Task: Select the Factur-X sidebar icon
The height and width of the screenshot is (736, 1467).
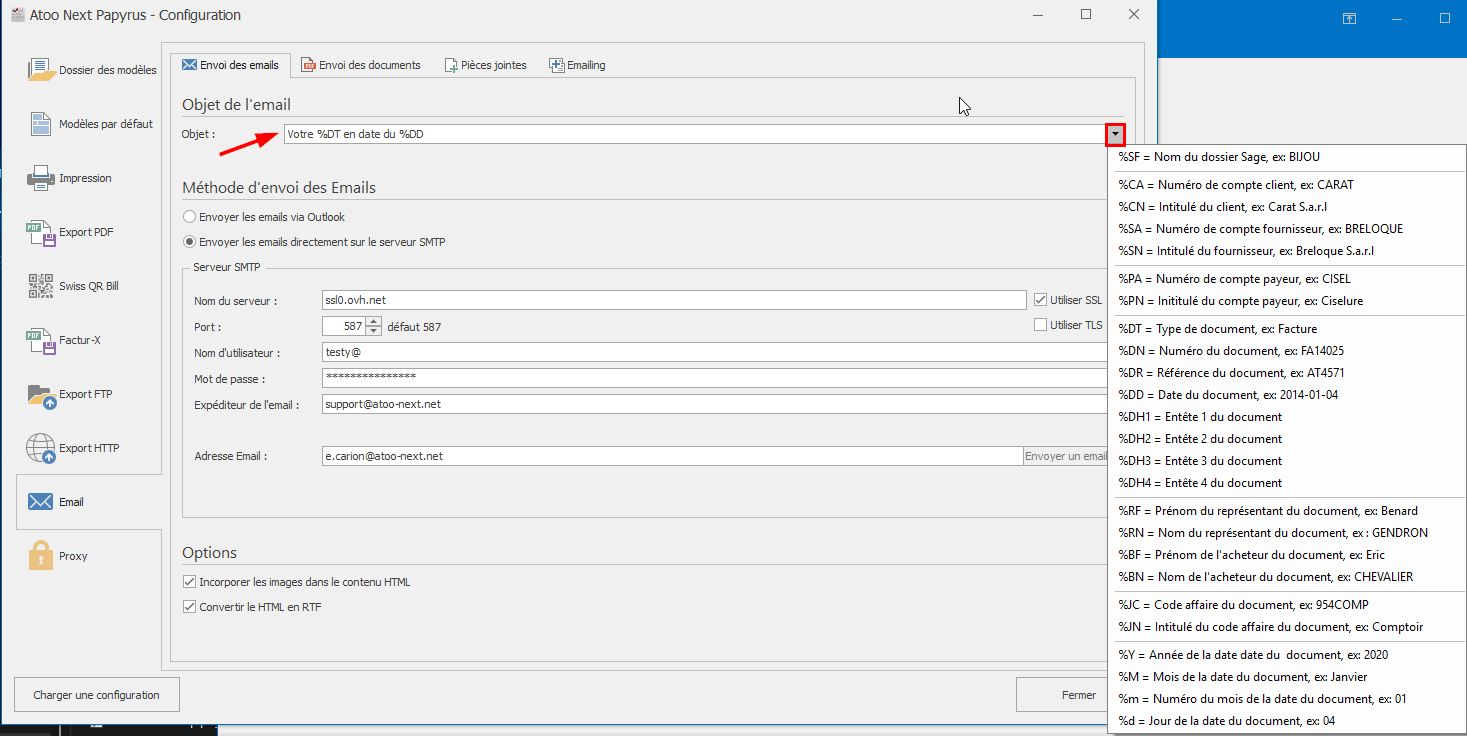Action: 41,340
